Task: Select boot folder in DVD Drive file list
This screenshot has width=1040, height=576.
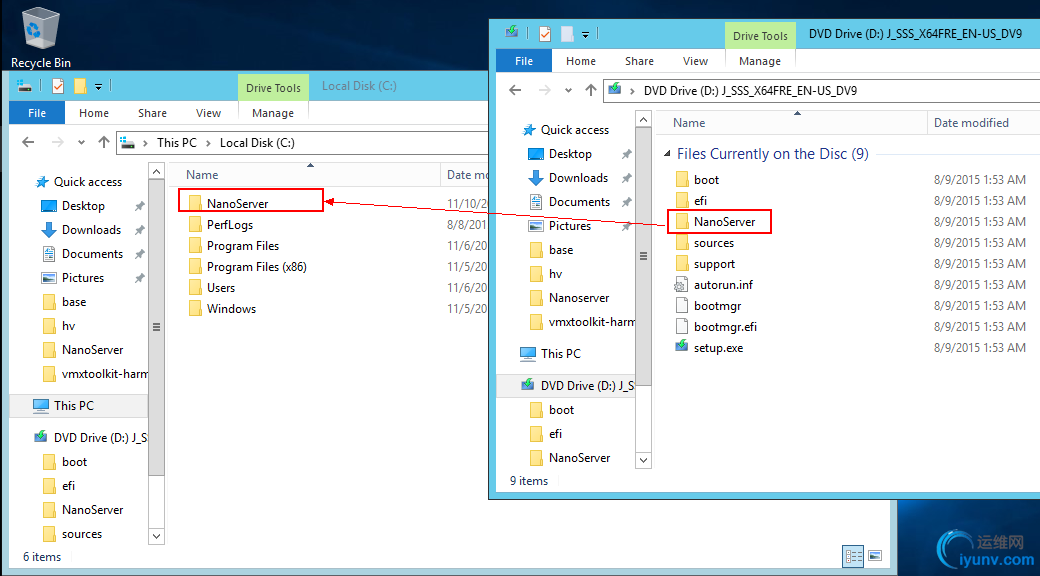Action: (706, 180)
